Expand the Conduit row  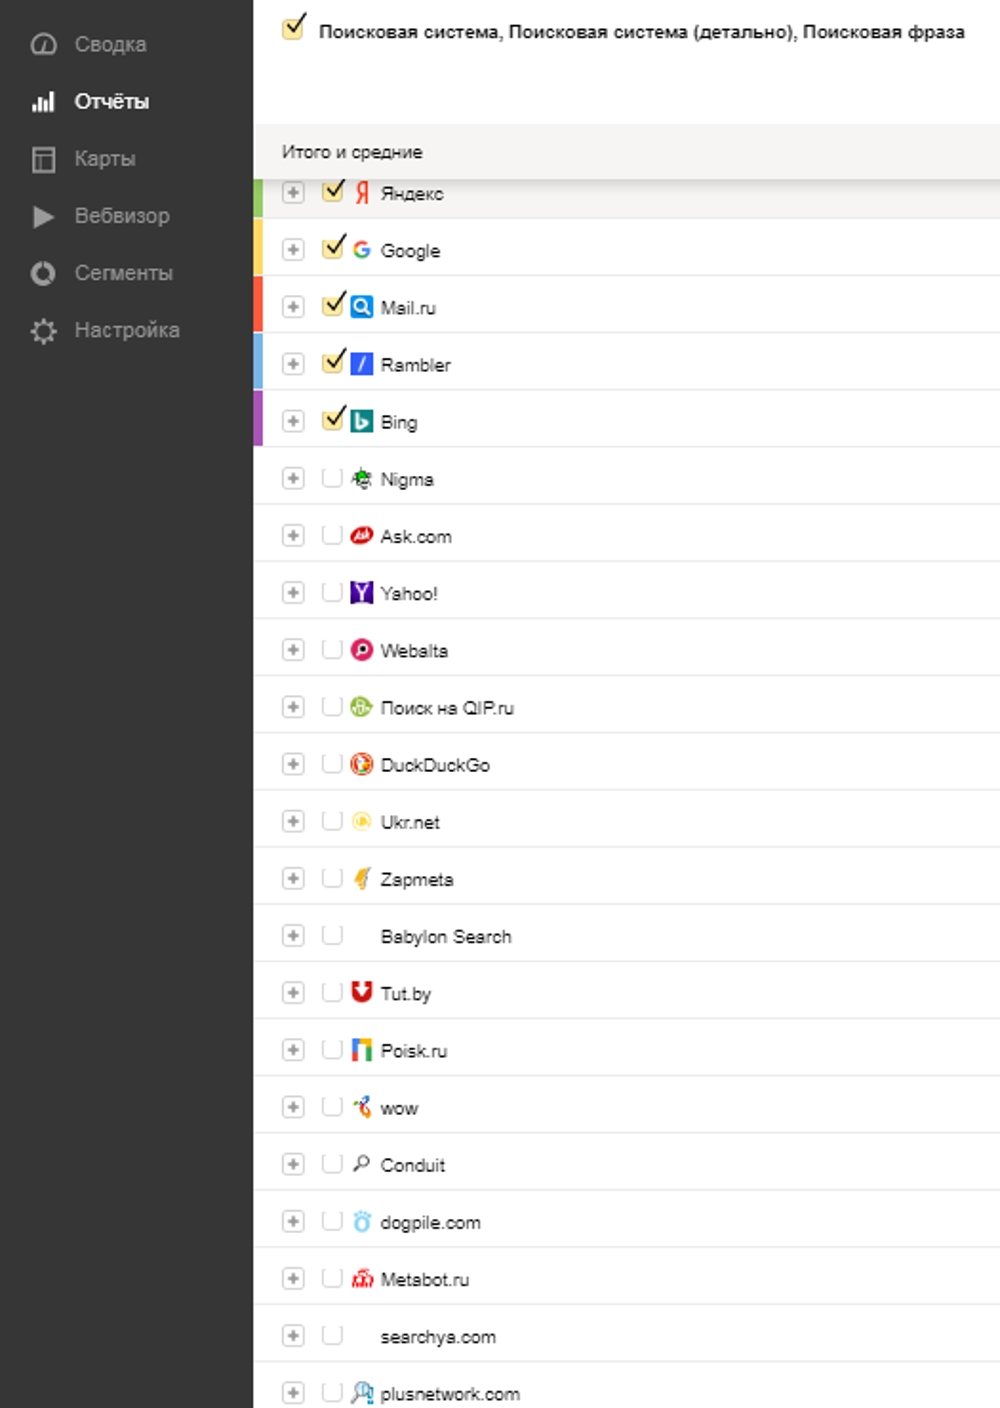pos(292,1164)
